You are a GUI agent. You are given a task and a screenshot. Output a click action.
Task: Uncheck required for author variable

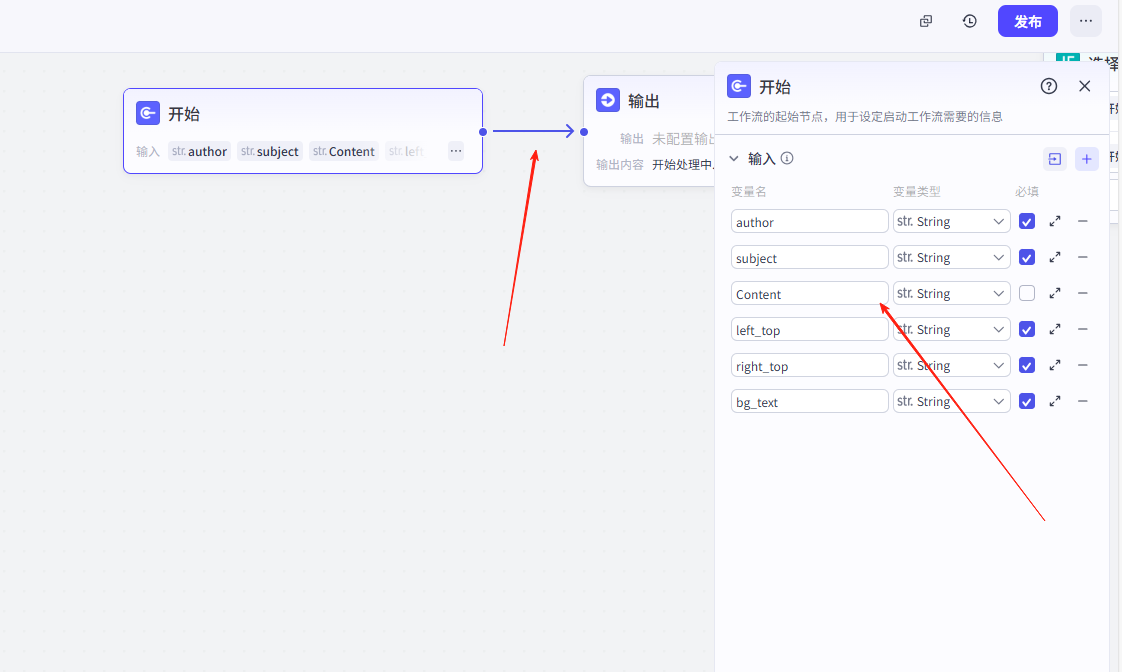1027,222
